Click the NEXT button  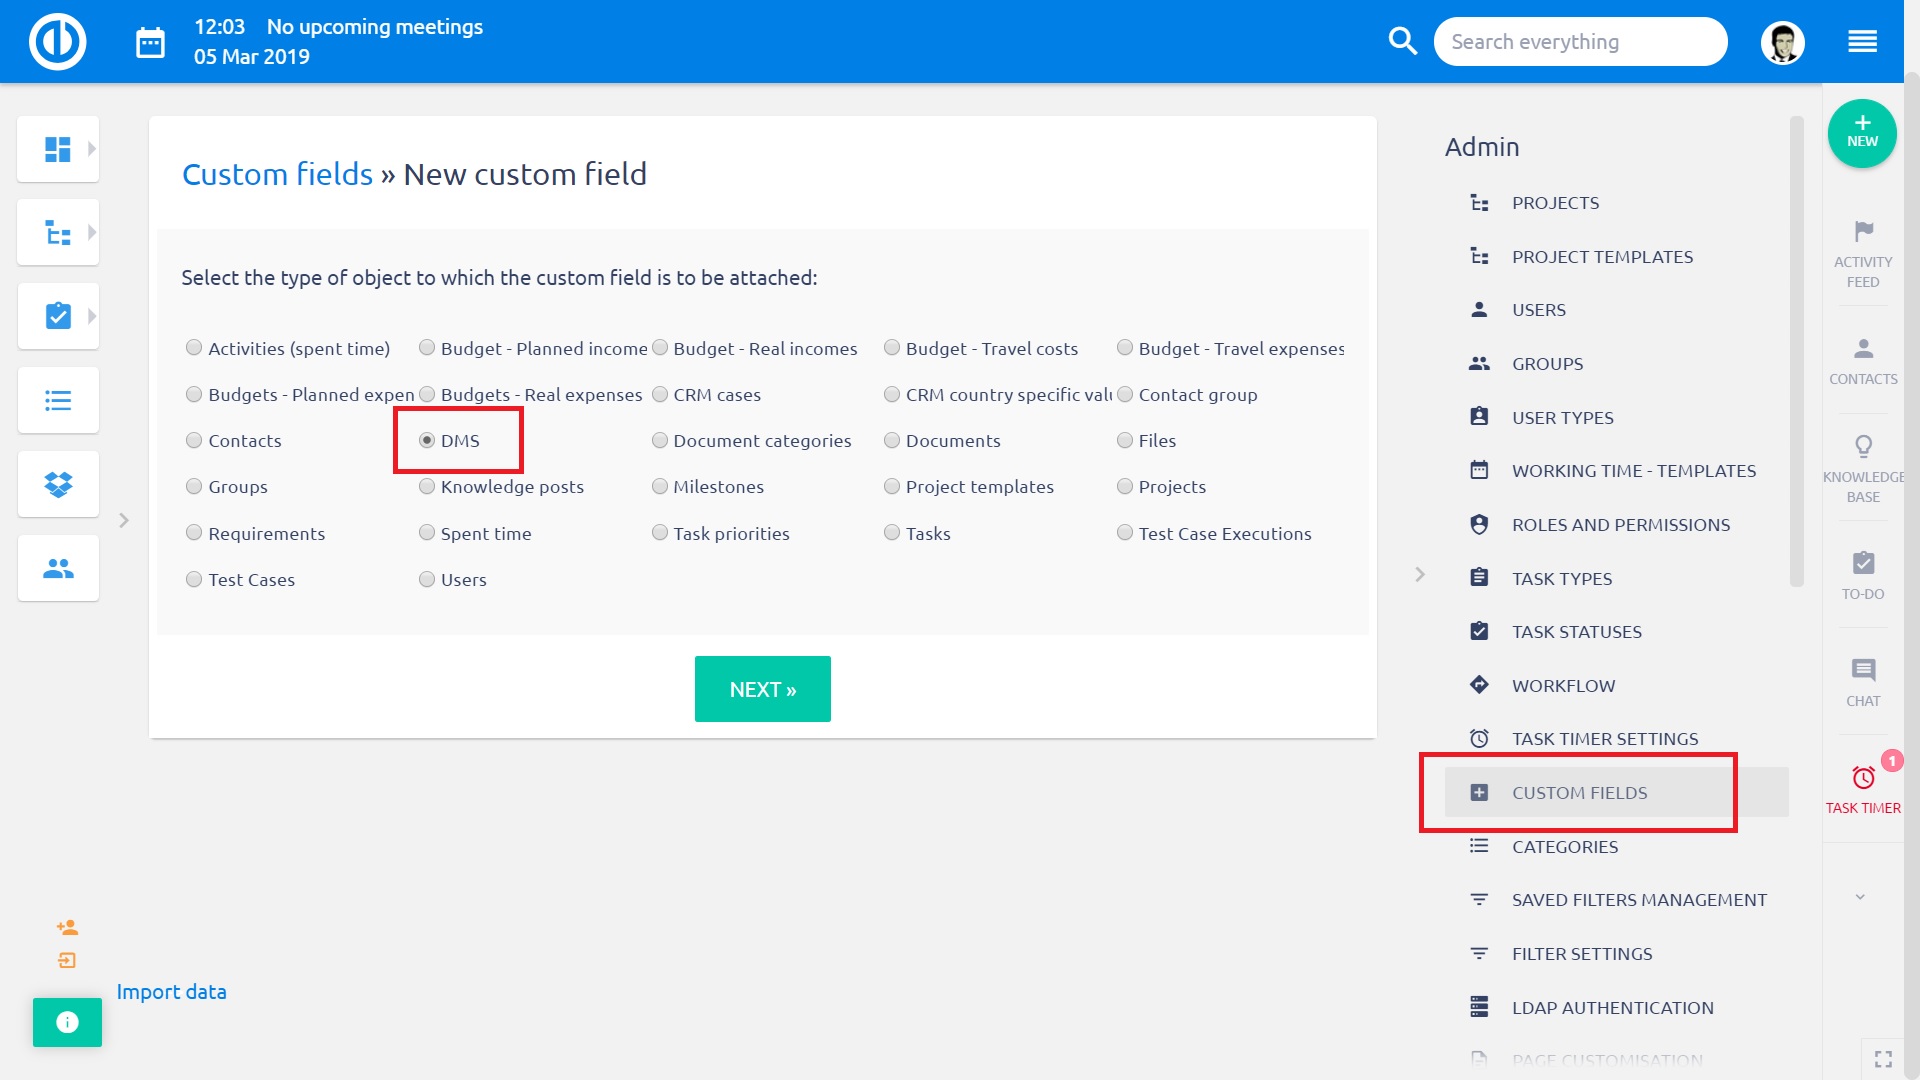coord(762,688)
